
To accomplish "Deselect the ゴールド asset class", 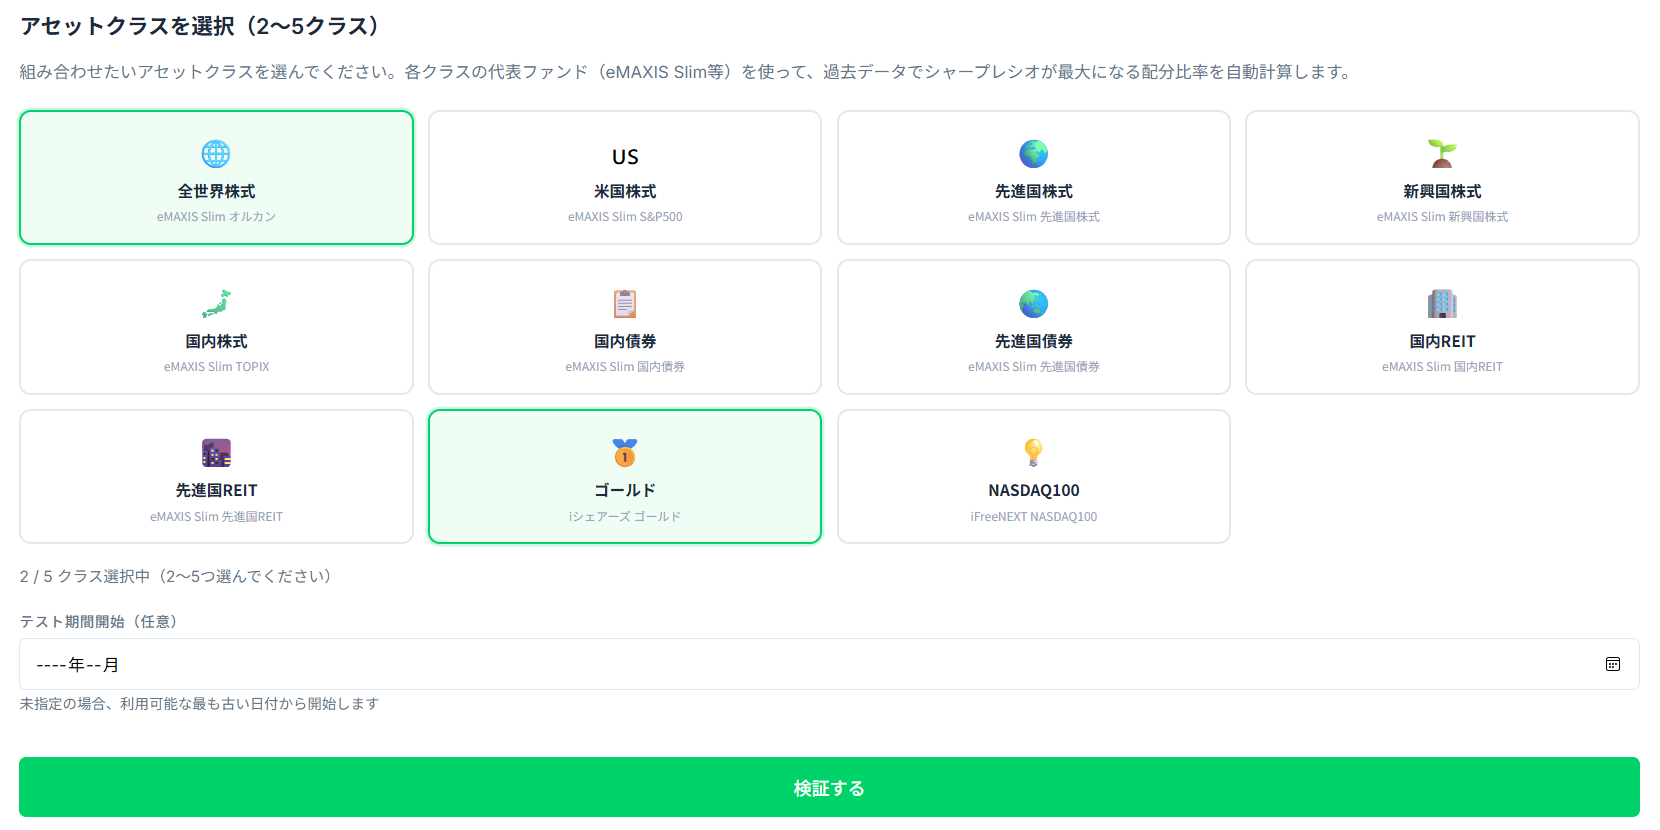I will (x=624, y=477).
